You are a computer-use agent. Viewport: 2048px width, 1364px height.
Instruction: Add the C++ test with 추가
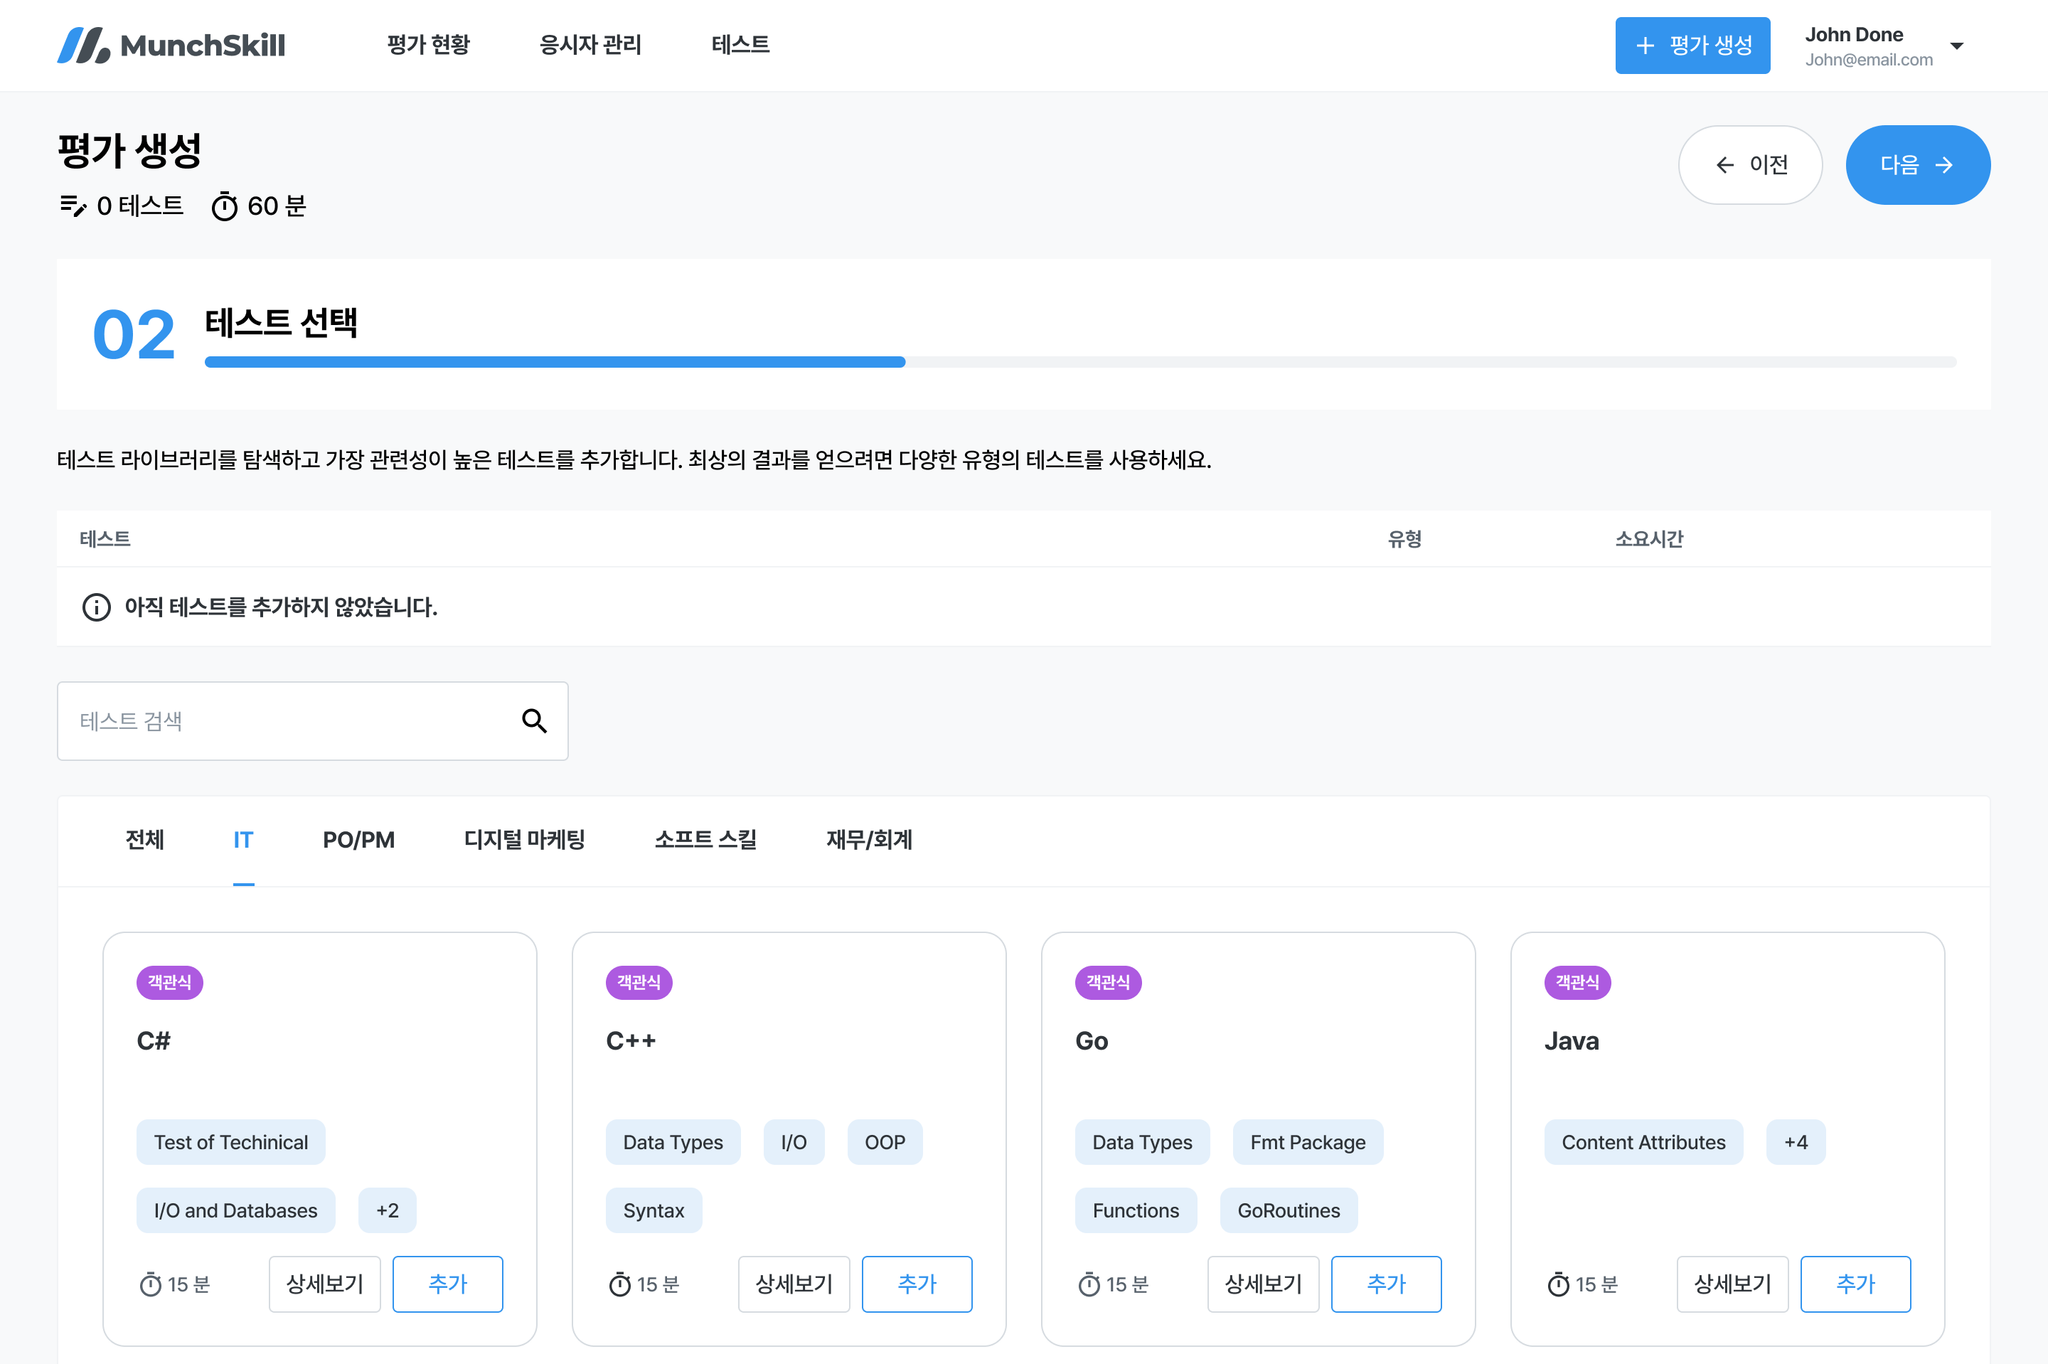pyautogui.click(x=916, y=1284)
